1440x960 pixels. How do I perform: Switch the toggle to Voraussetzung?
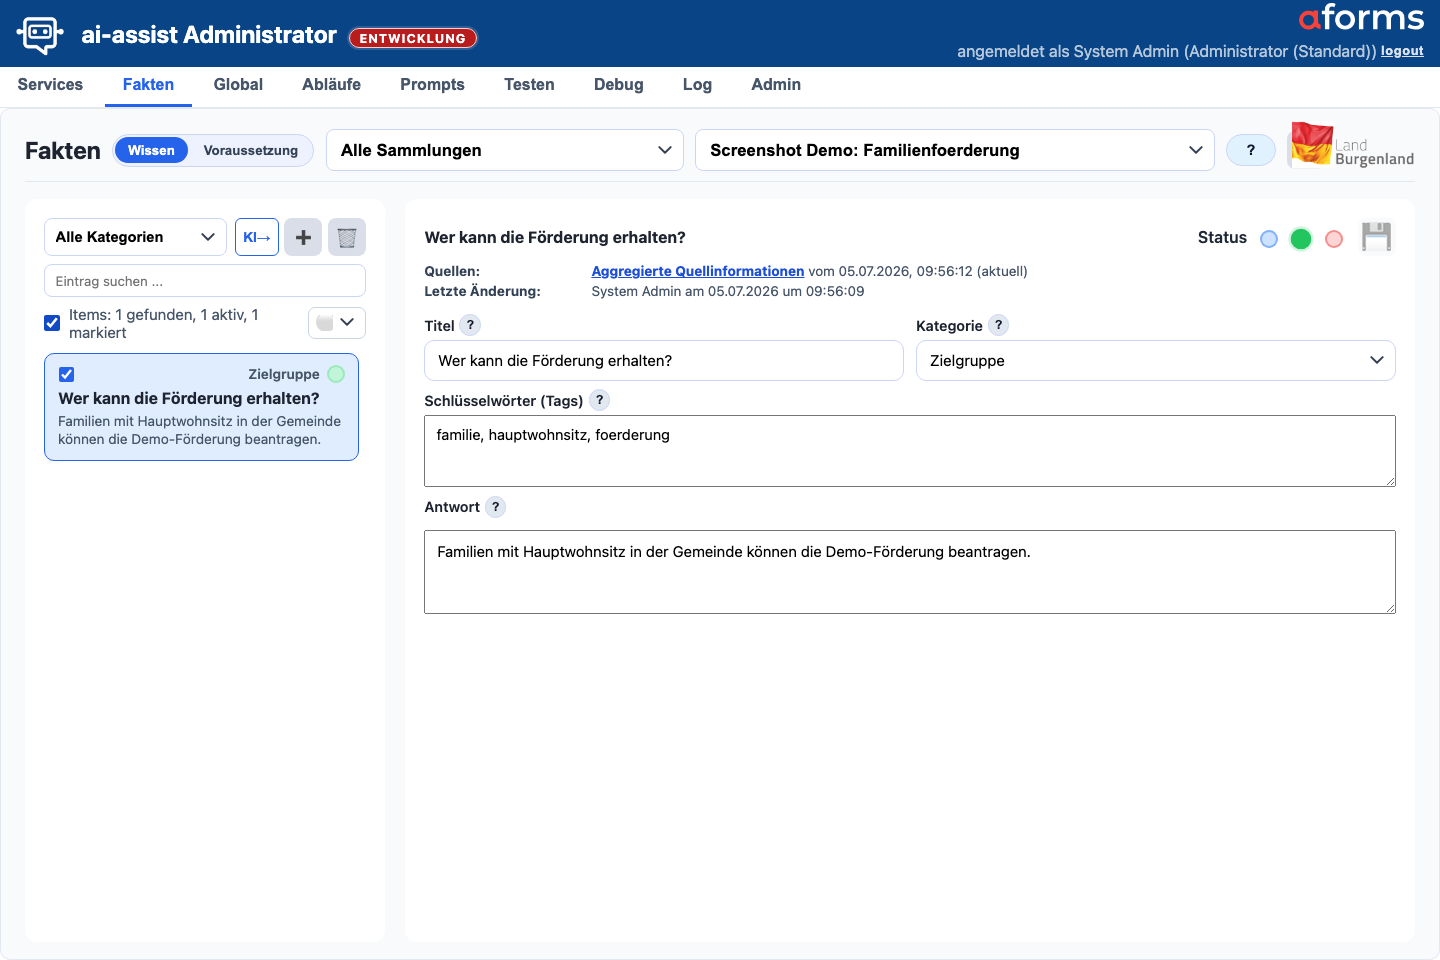251,150
